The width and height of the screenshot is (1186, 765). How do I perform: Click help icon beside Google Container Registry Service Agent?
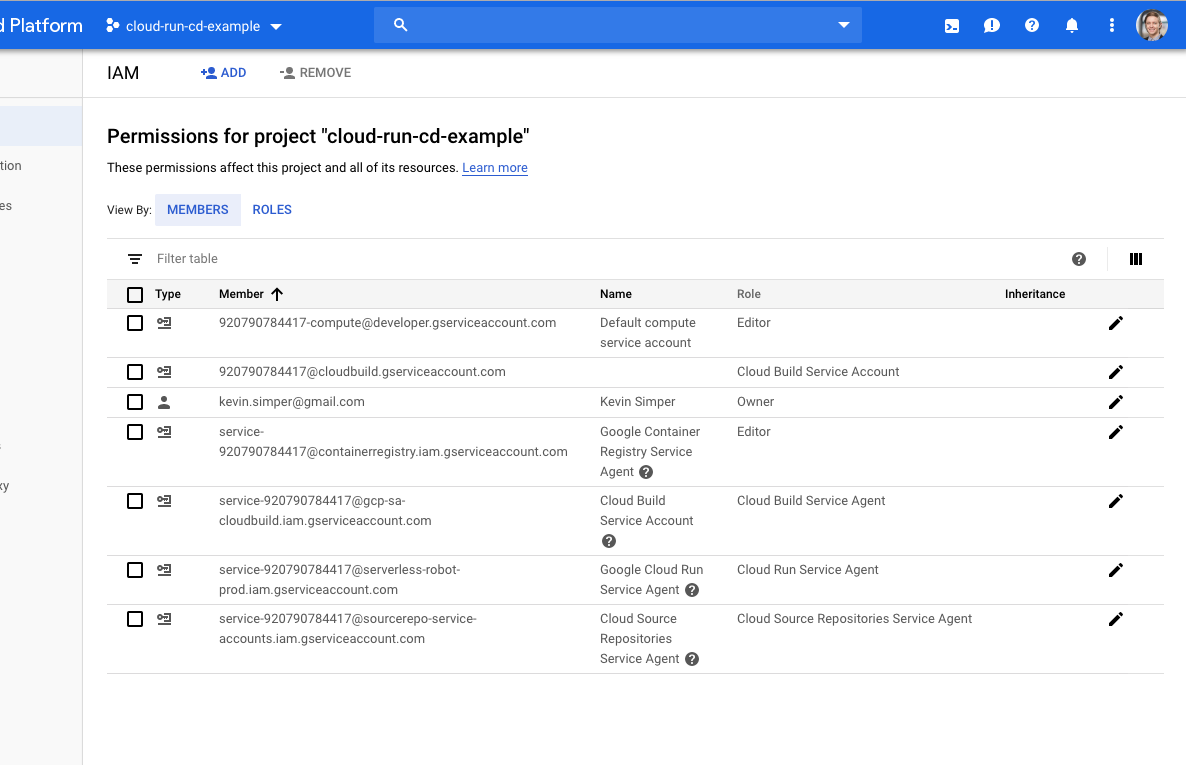tap(646, 472)
